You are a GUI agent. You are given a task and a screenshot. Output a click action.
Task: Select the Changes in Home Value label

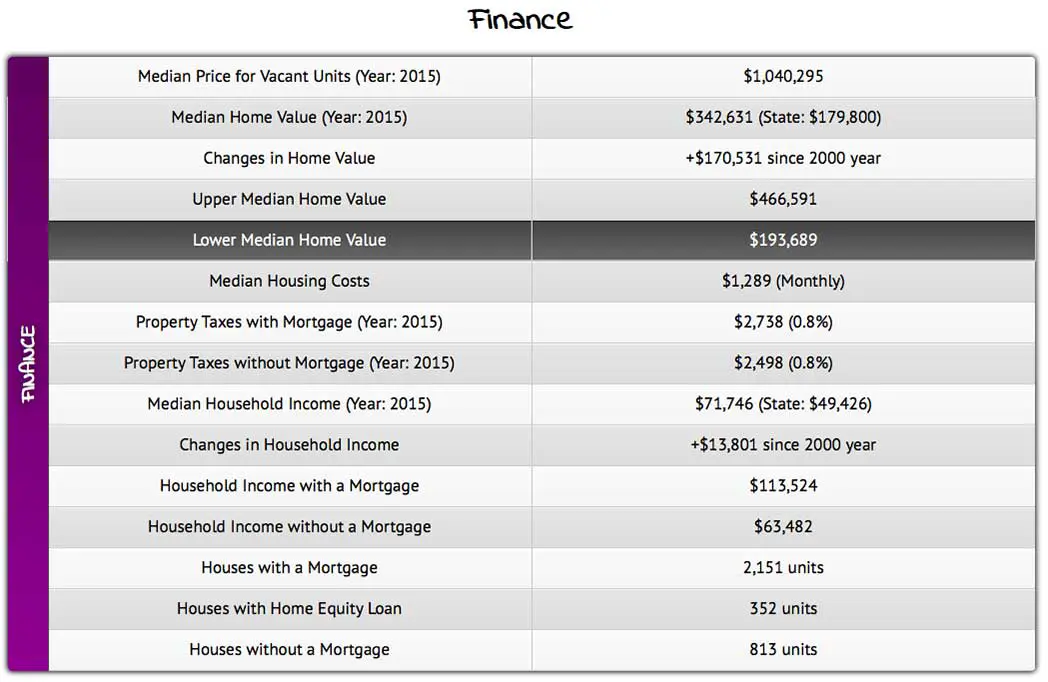(289, 158)
